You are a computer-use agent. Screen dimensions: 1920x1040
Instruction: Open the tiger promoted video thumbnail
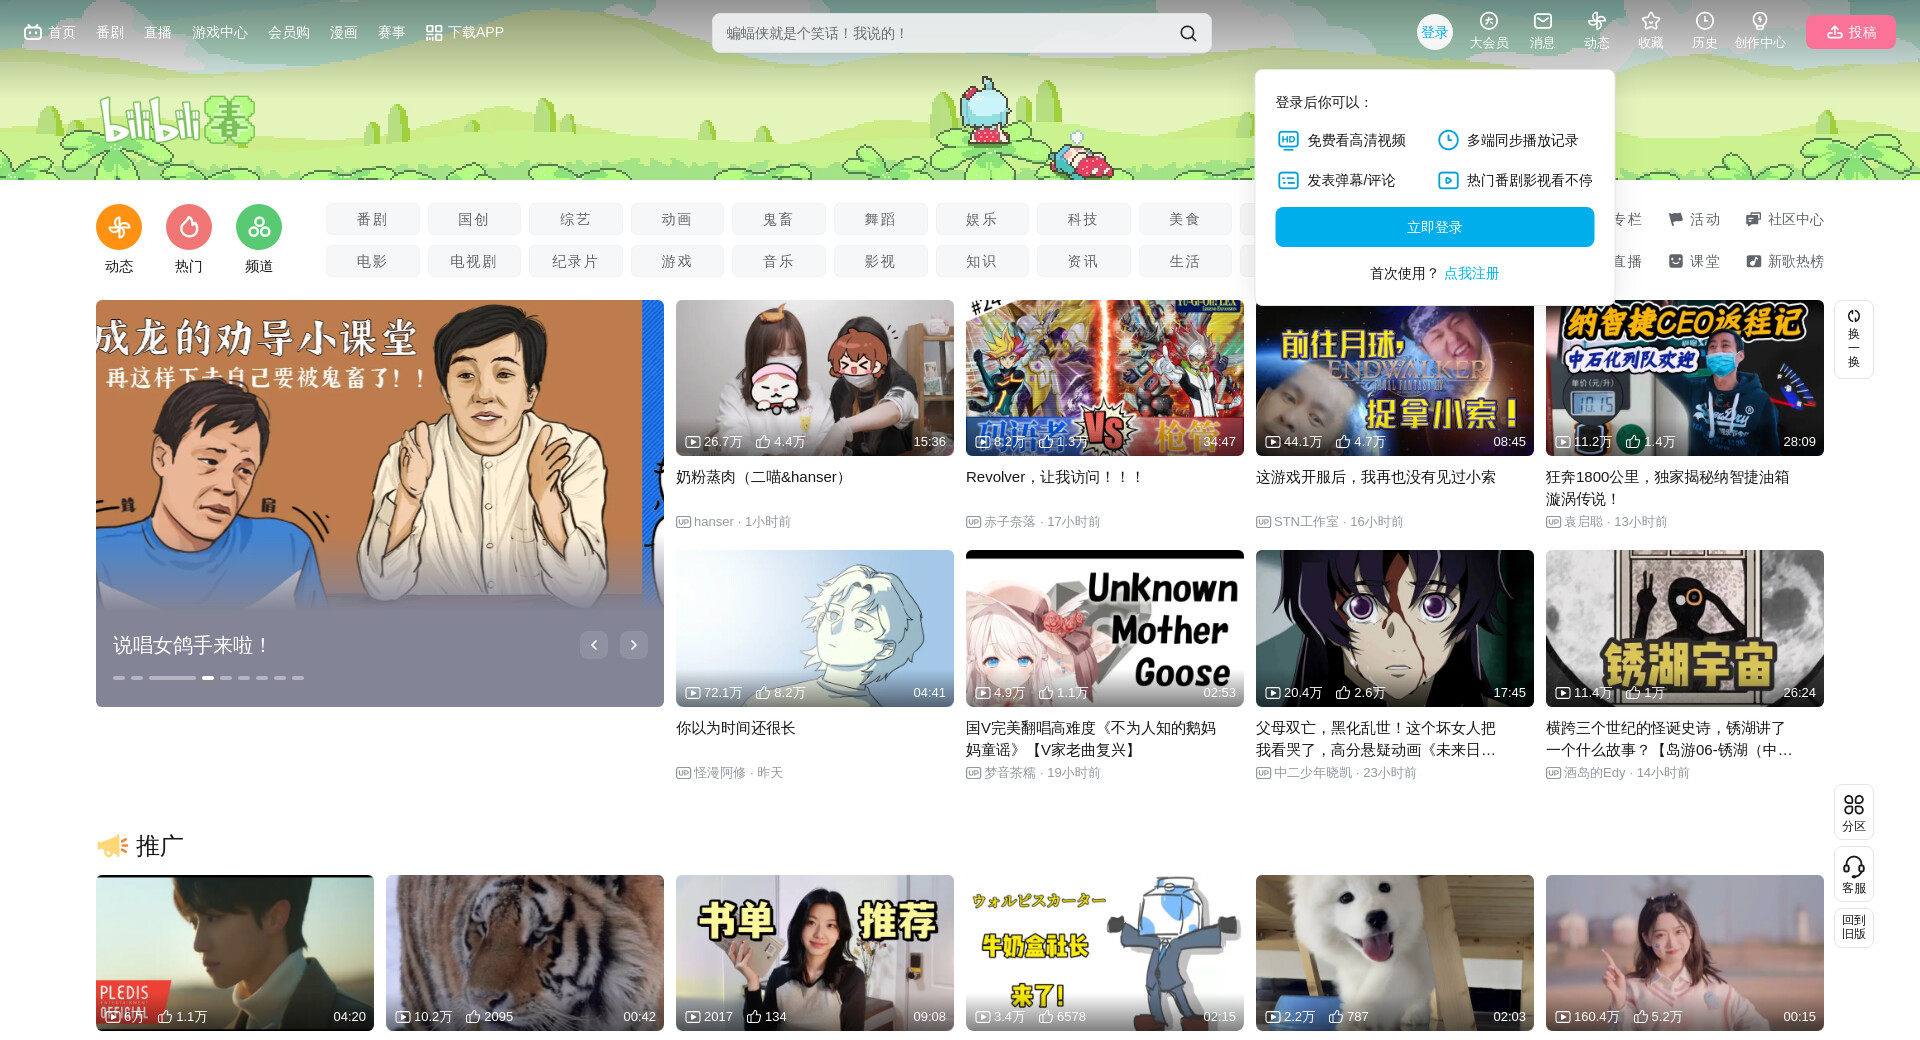(525, 953)
